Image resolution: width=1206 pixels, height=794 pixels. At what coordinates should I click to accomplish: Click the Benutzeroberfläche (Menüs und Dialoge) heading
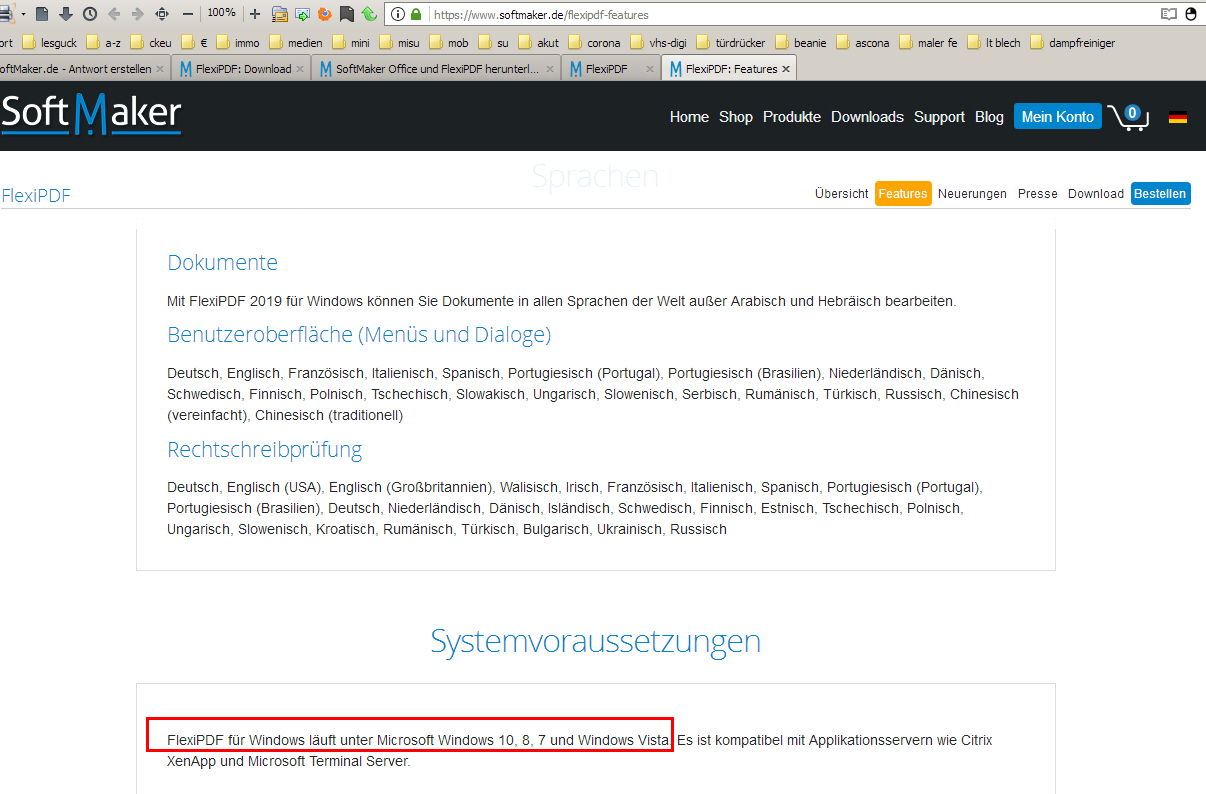(x=359, y=334)
